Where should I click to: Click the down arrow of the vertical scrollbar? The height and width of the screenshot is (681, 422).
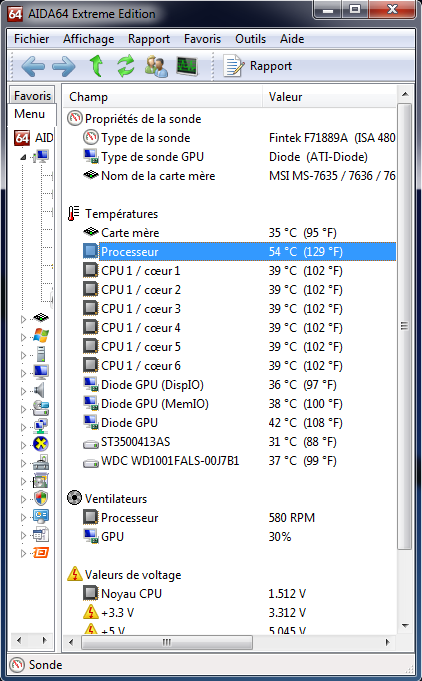tap(405, 626)
